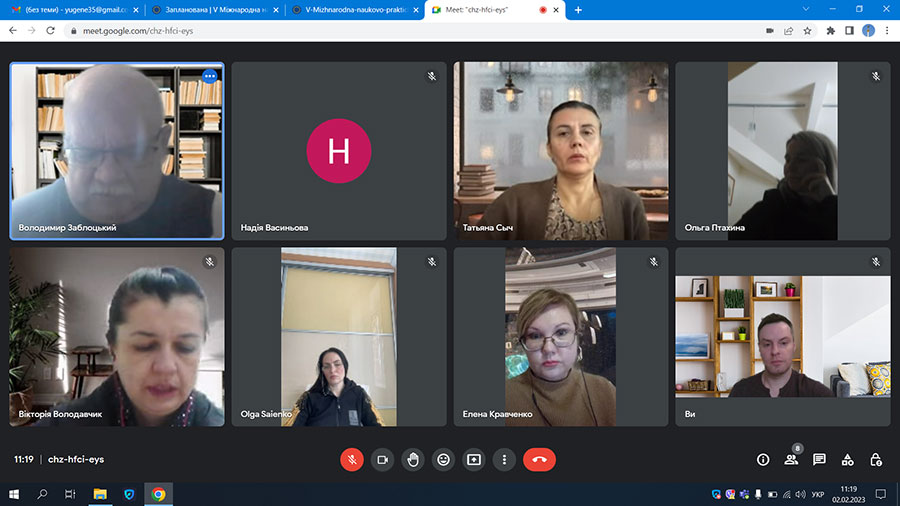Open the Chrome profile avatar
Screen dimensions: 900x506
(868, 30)
